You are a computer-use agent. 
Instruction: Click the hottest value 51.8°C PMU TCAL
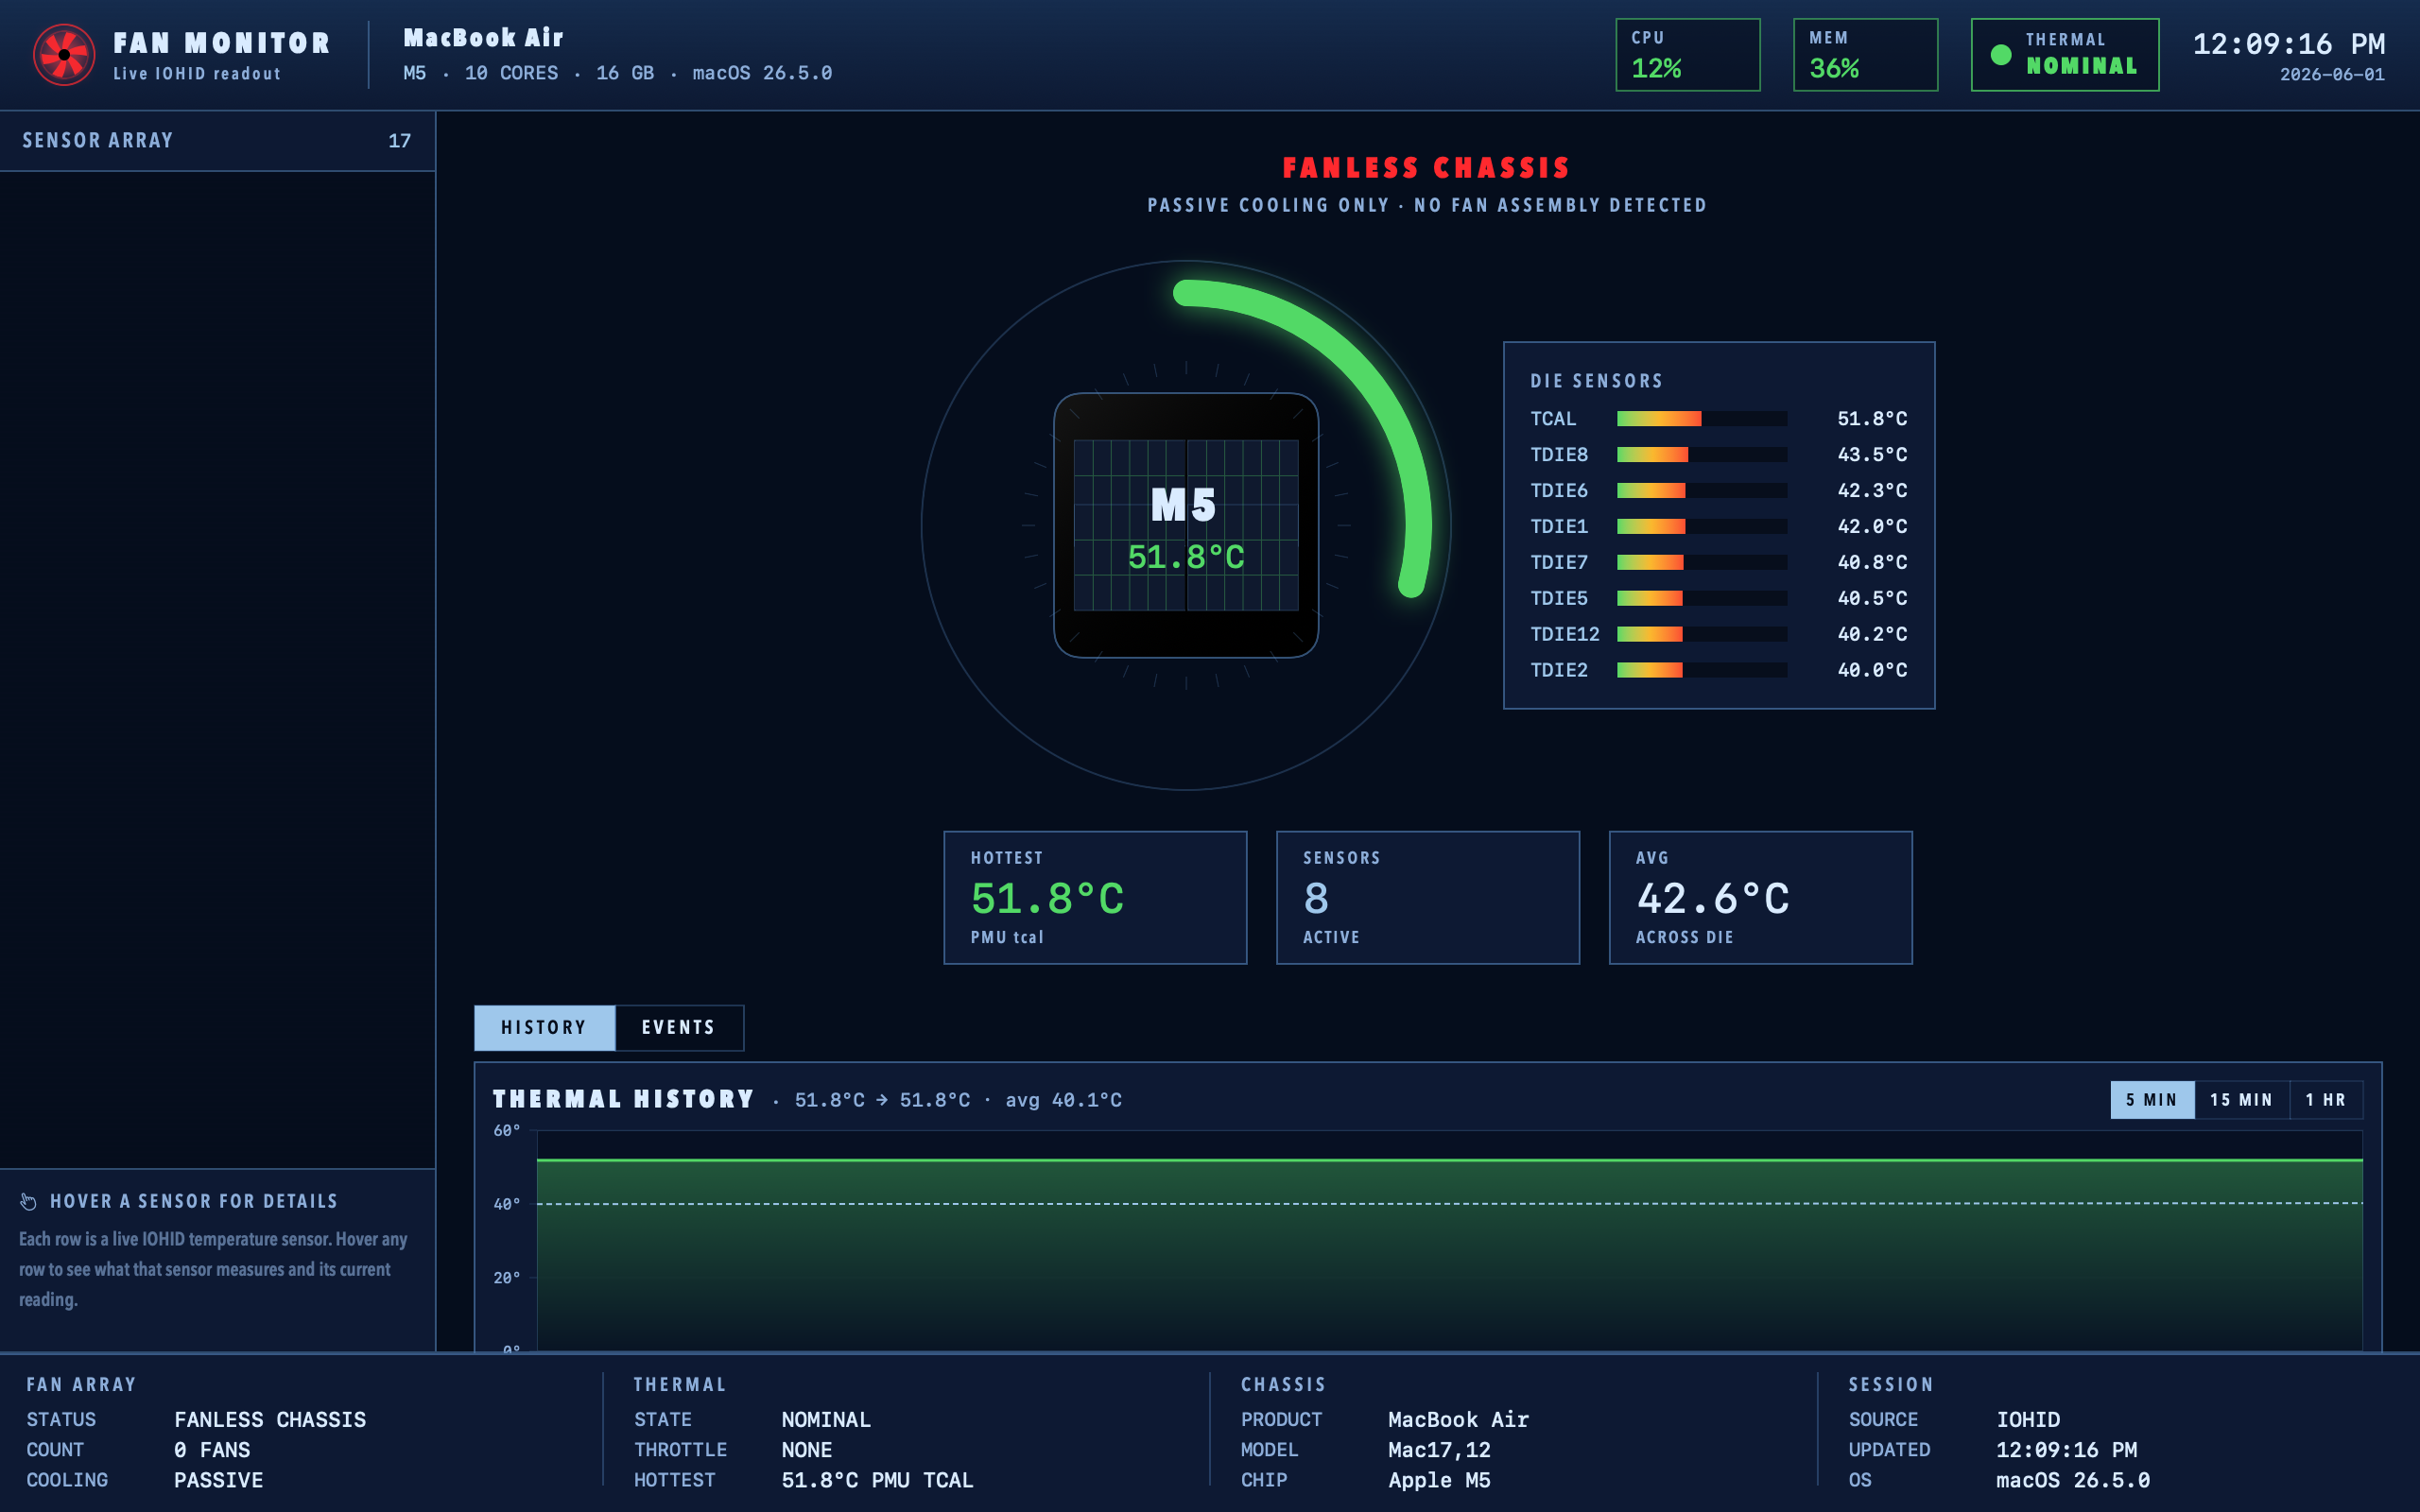point(877,1480)
